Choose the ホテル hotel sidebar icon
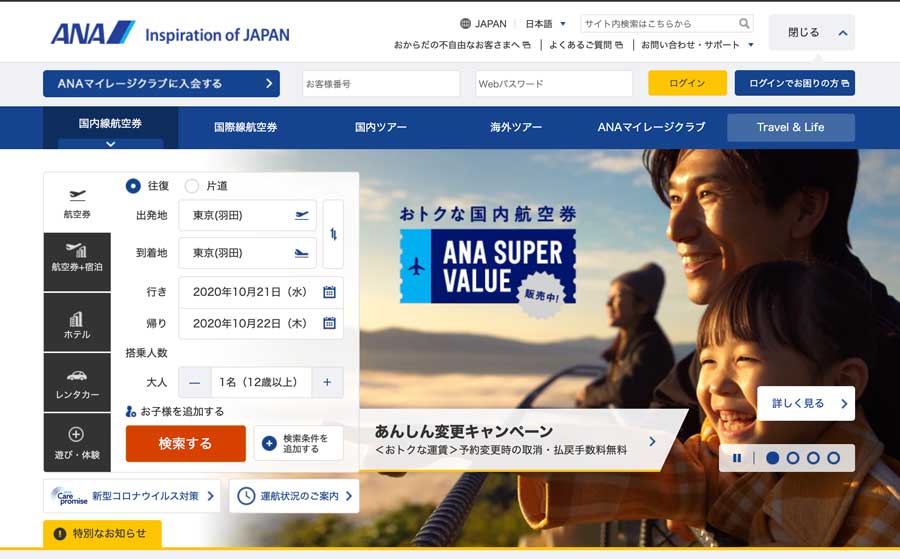 77,322
